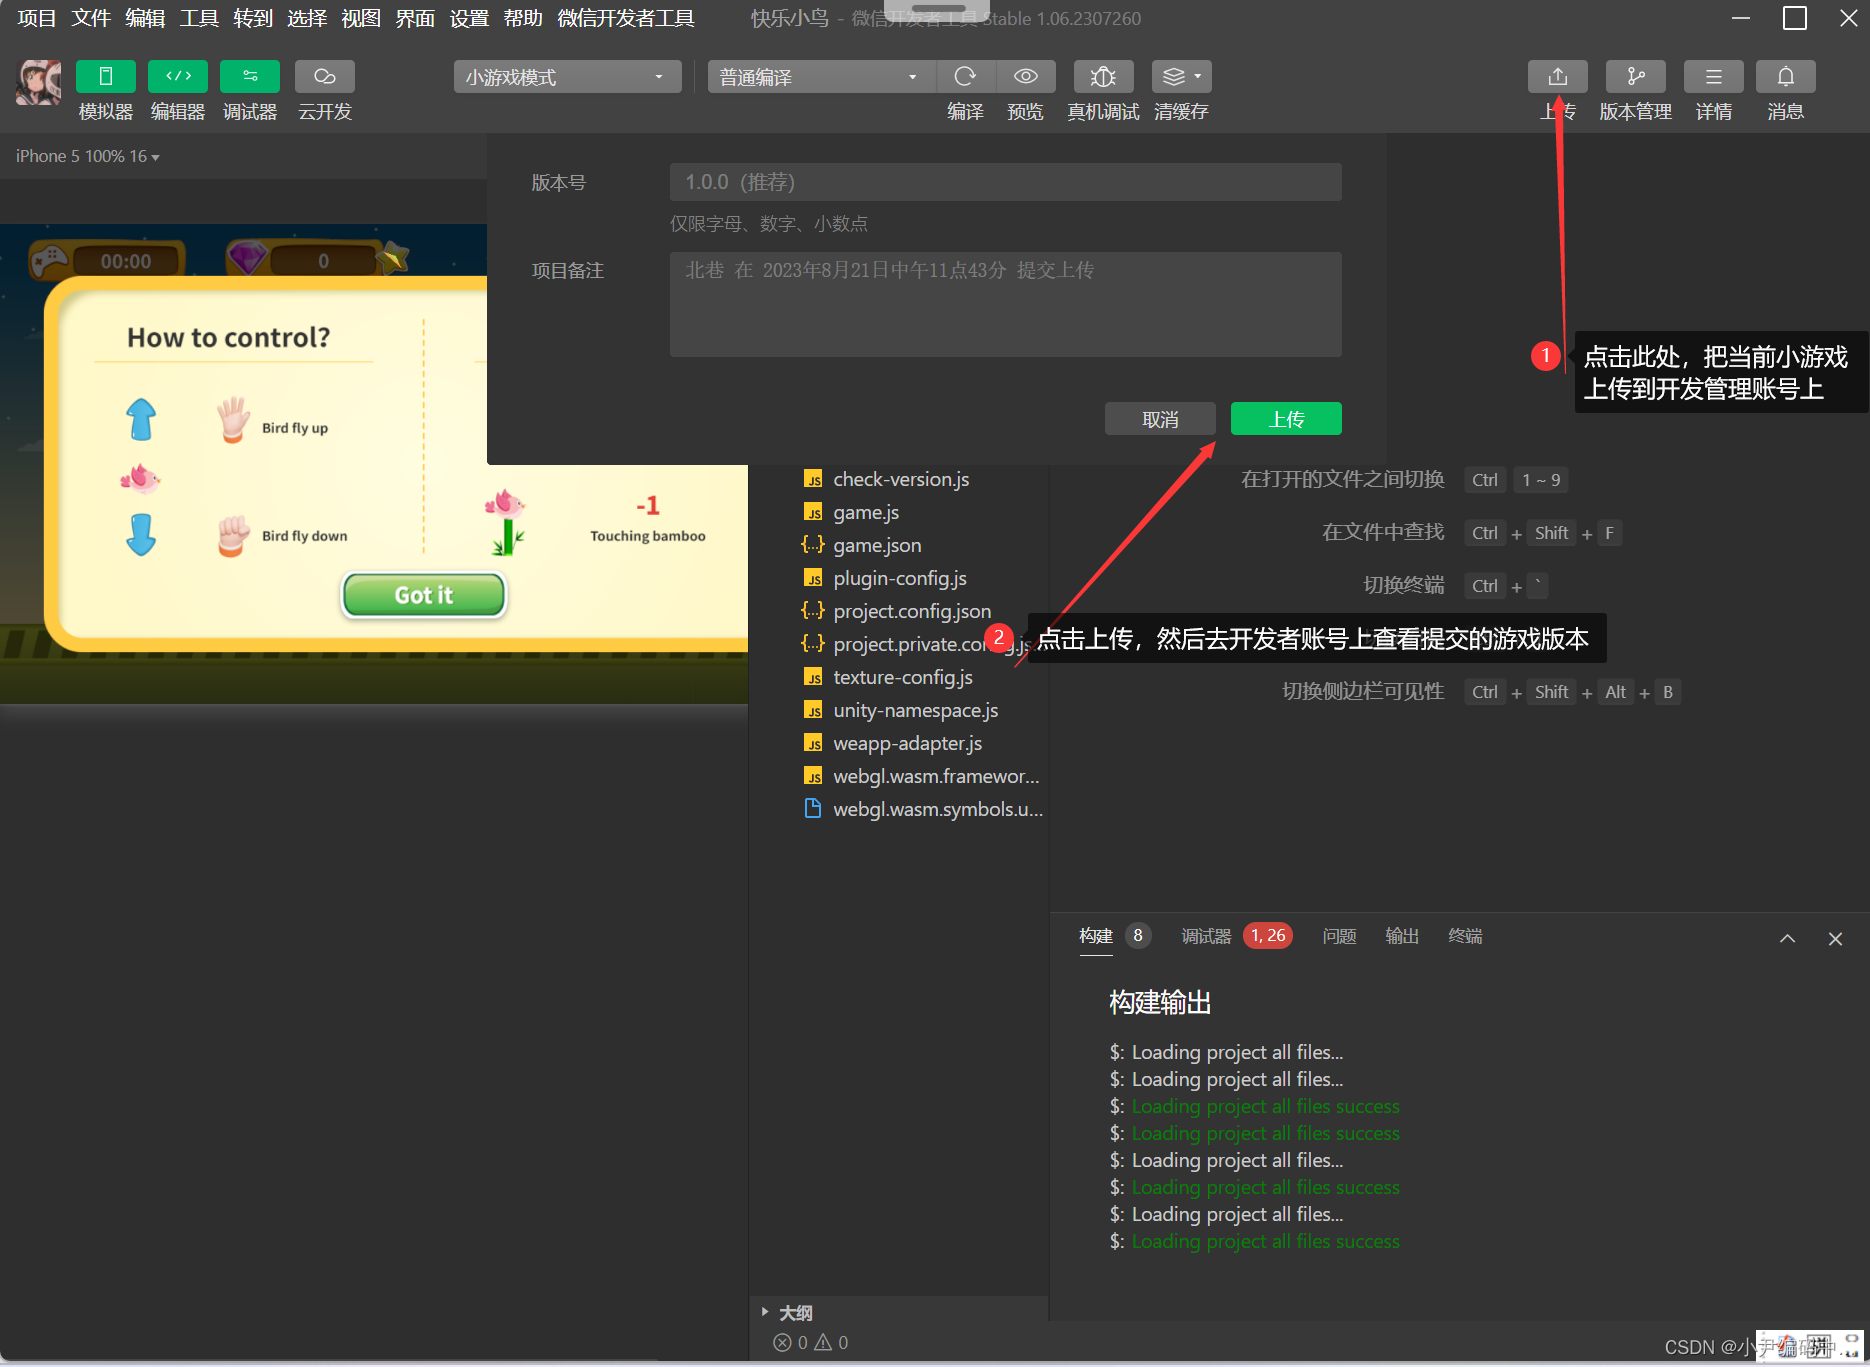Open plugin-config.js in file tree

899,578
